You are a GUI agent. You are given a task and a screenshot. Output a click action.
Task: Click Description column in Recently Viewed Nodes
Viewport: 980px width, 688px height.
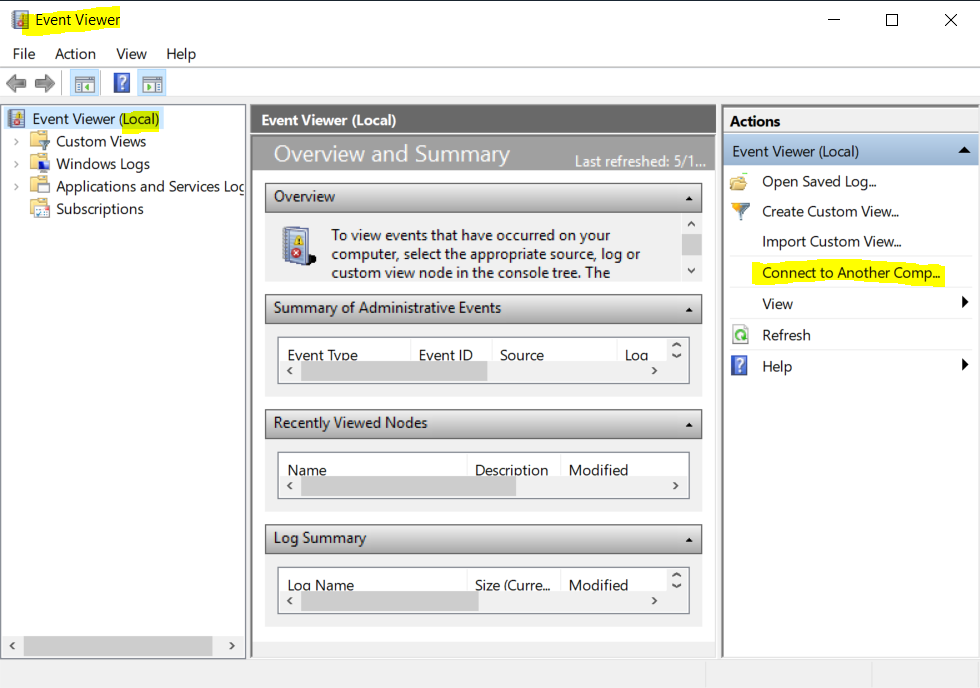click(511, 470)
